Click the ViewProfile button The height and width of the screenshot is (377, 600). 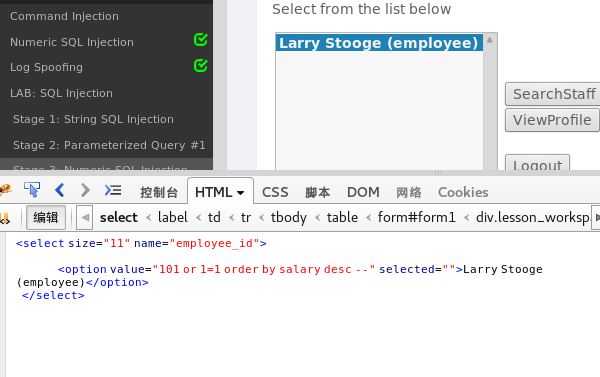point(552,120)
